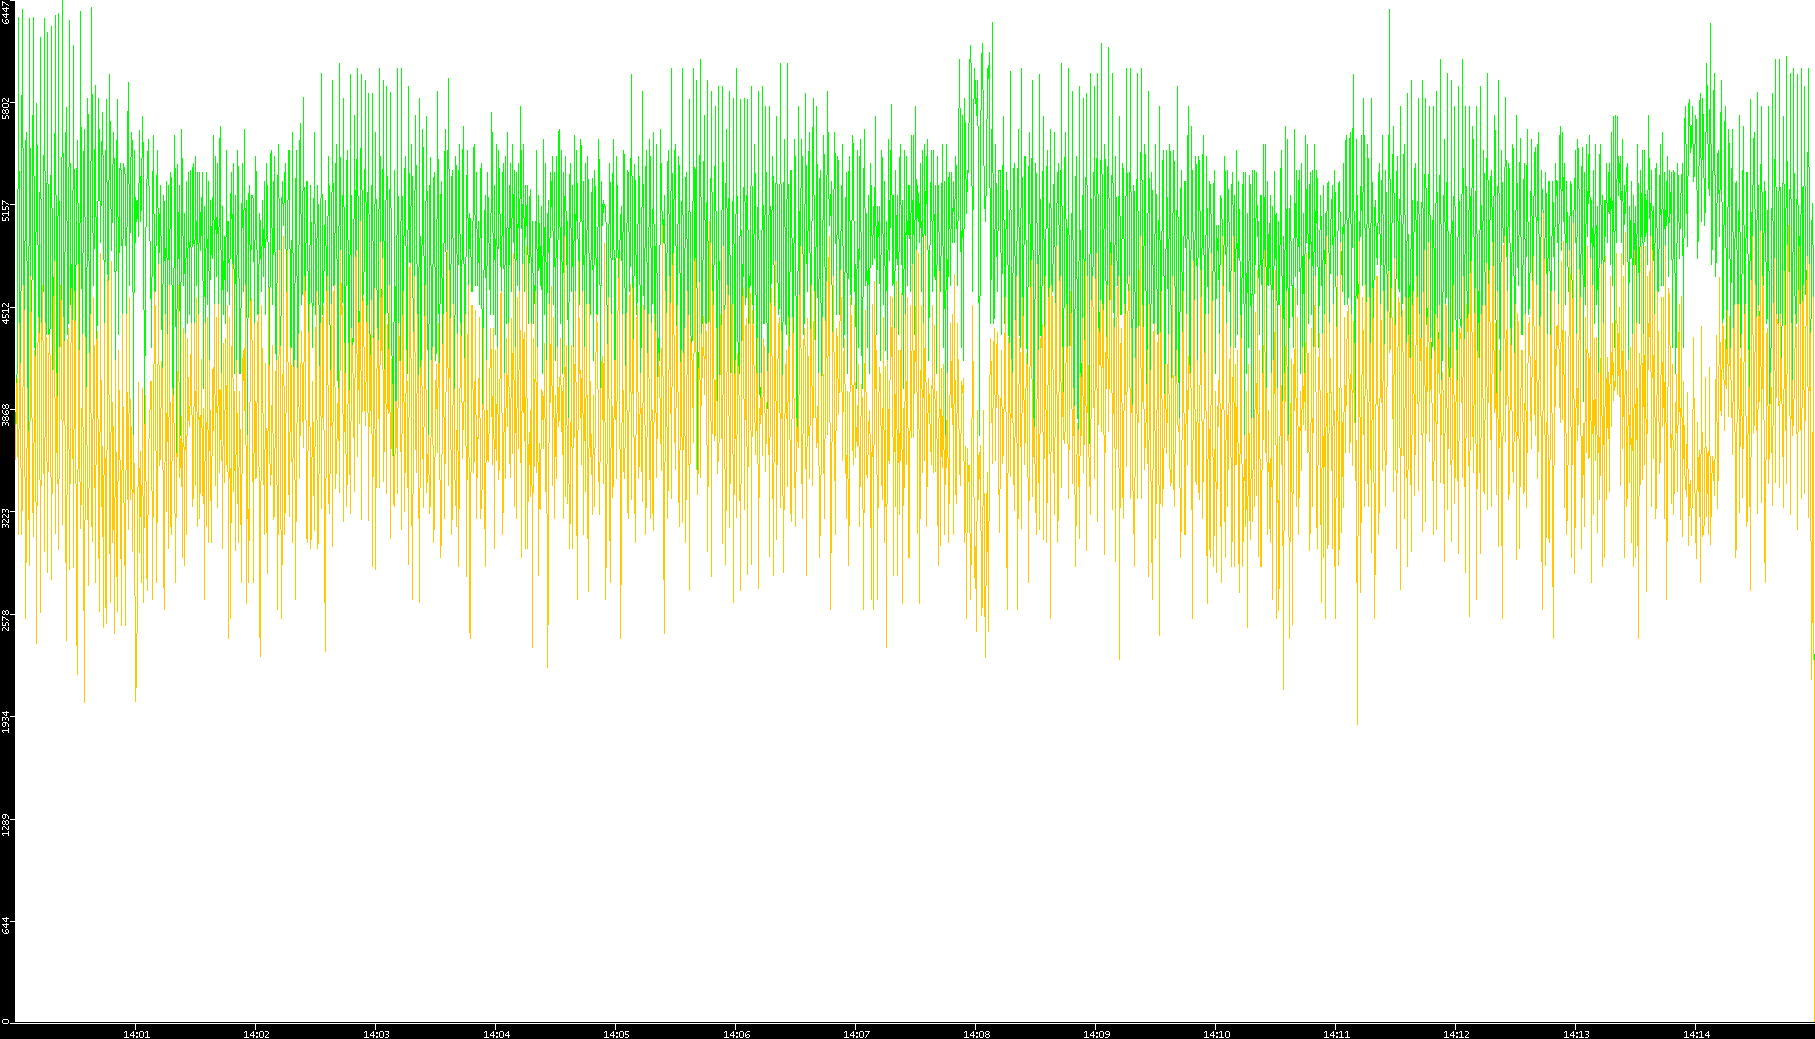The height and width of the screenshot is (1039, 1815).
Task: Click the 14:03 time marker
Action: 376,1033
